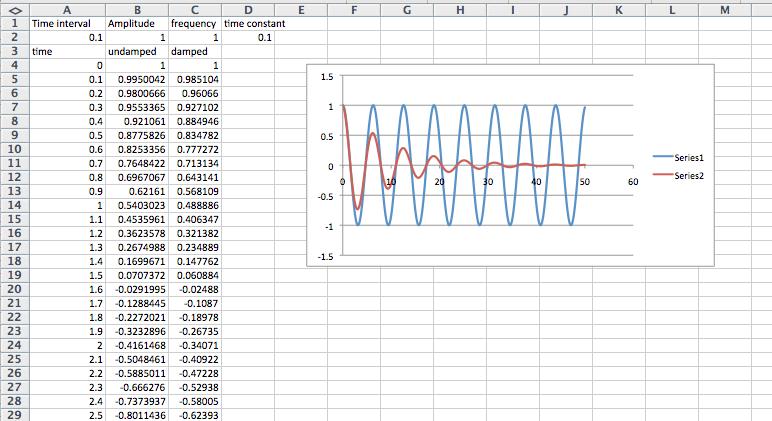This screenshot has width=772, height=421.
Task: Select cell with value 0.921061
Action: tap(137, 121)
